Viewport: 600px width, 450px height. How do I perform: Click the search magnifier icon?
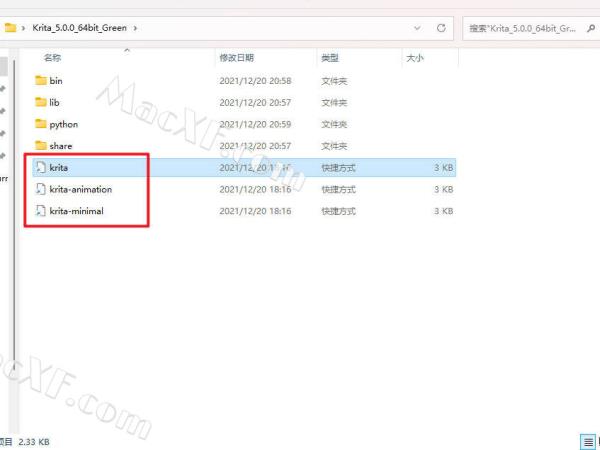coord(591,28)
